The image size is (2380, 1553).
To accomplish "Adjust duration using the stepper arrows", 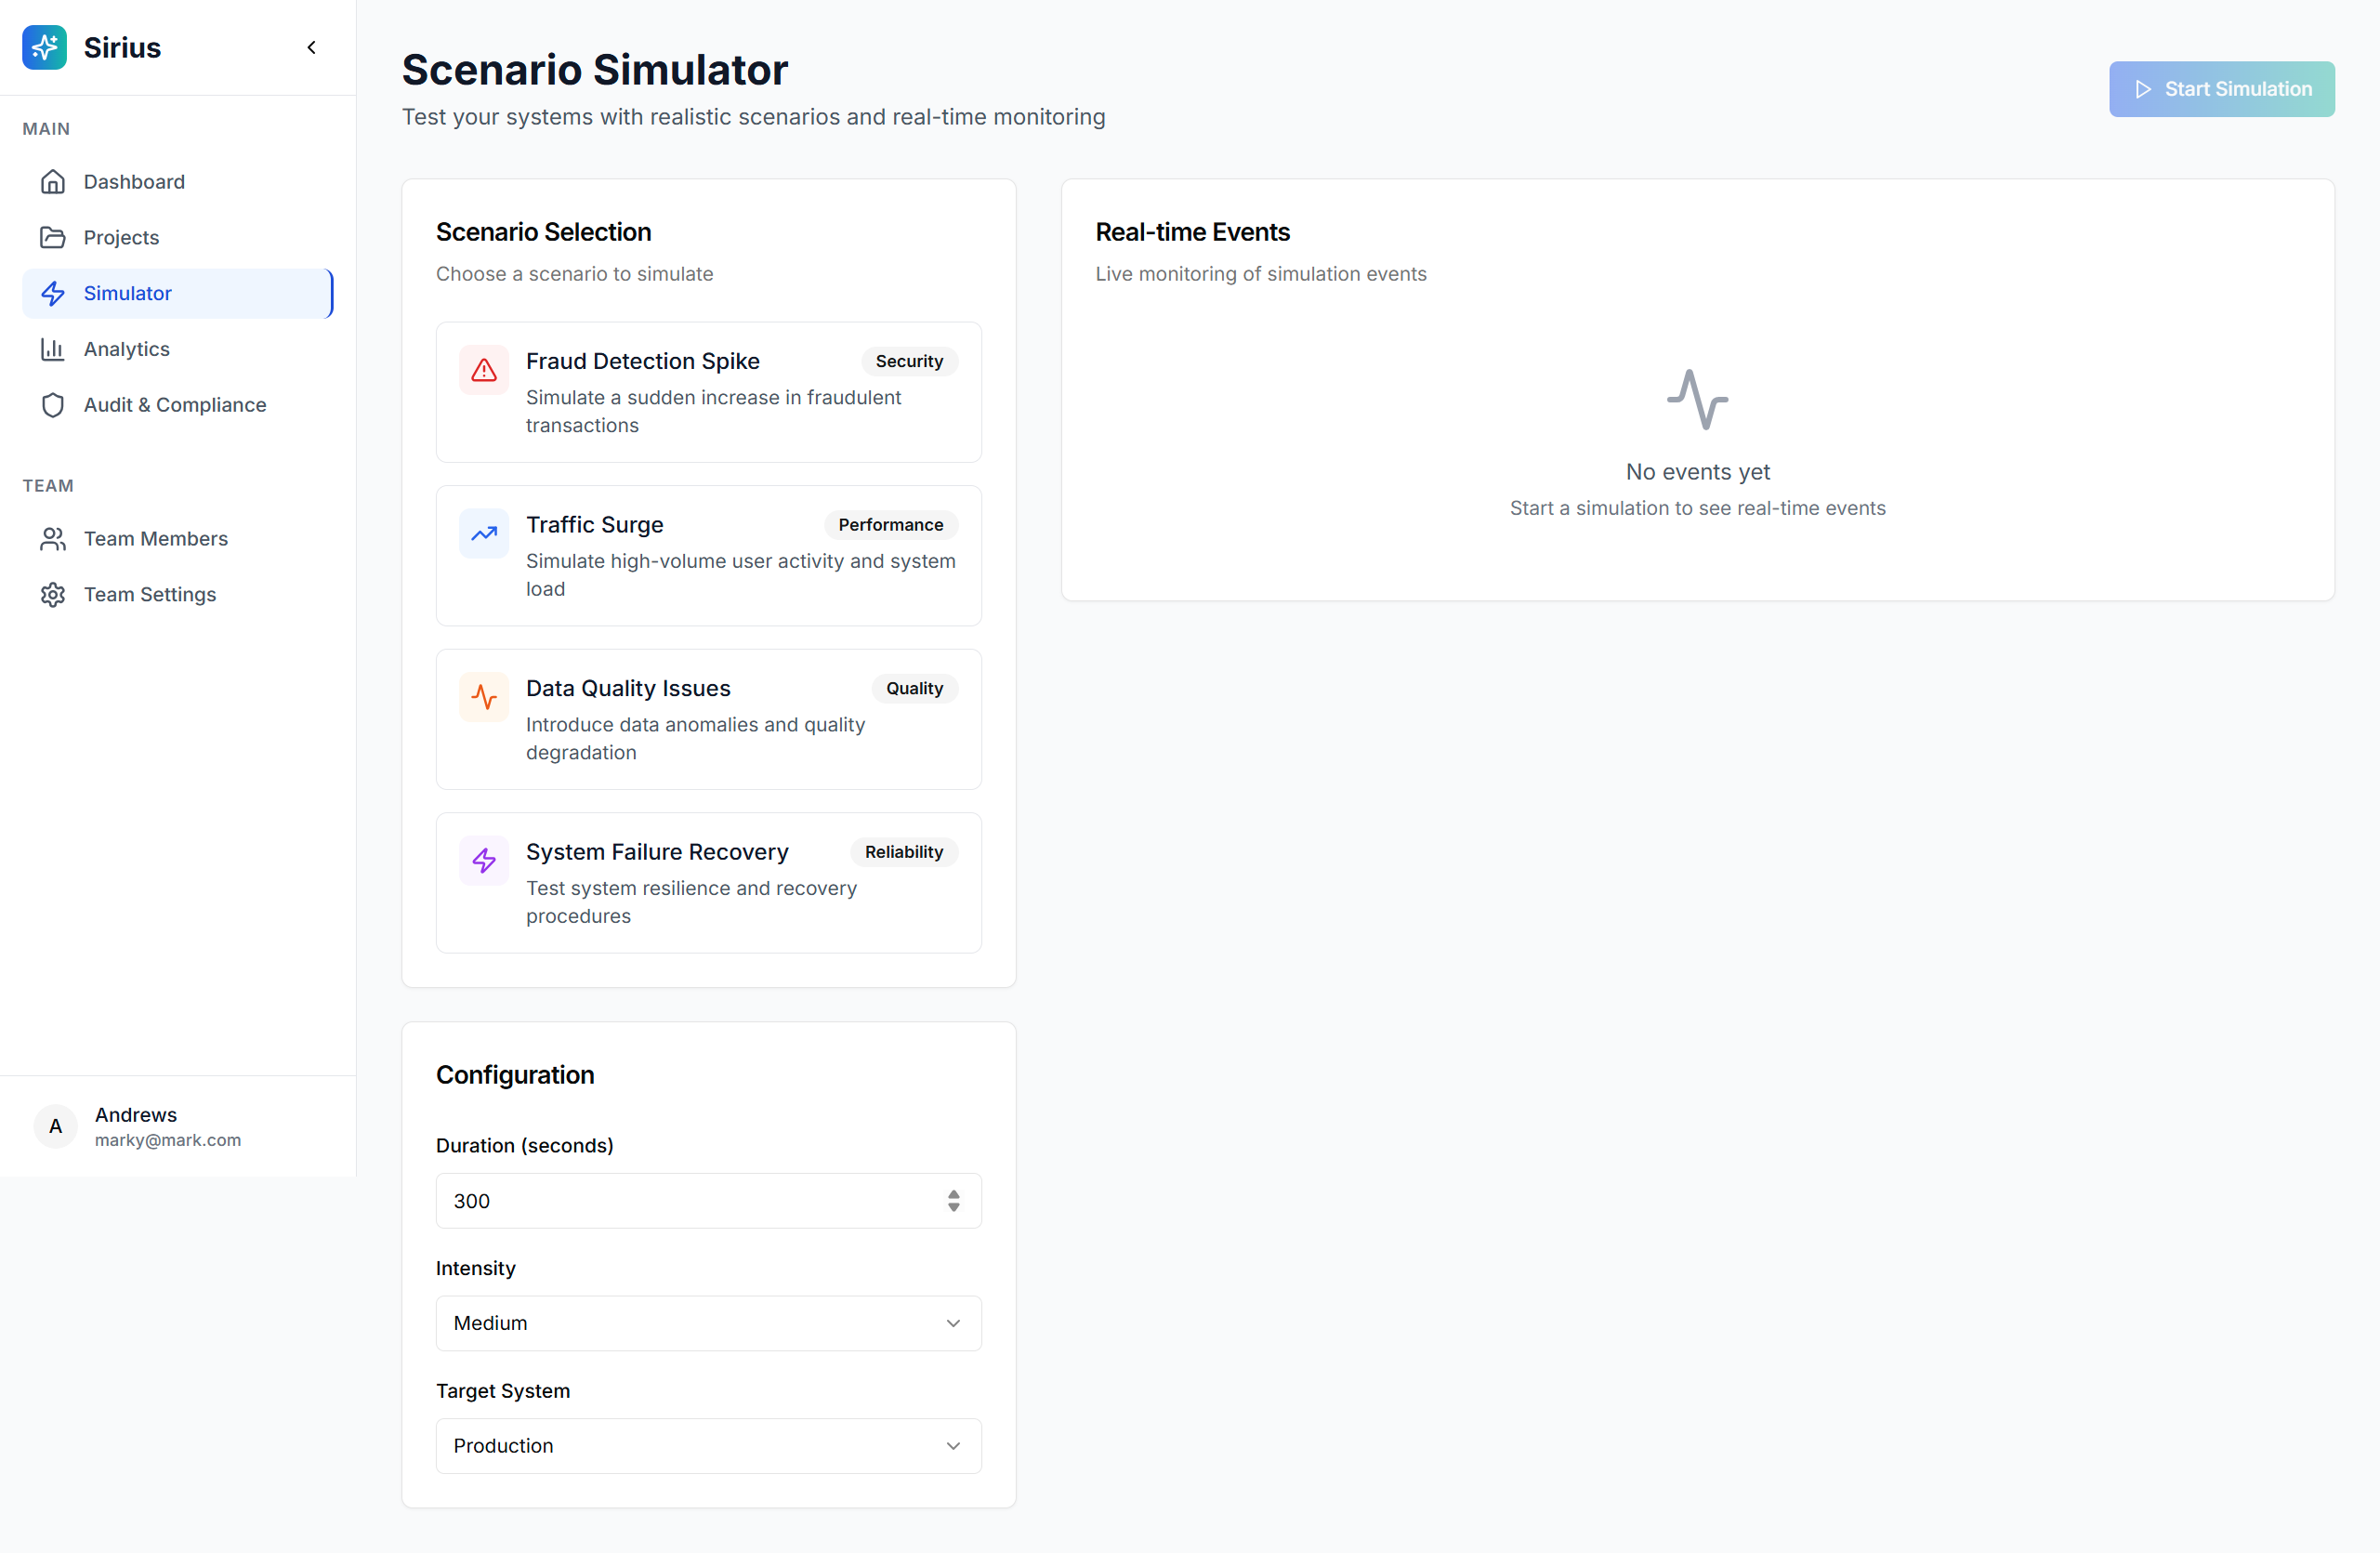I will tap(953, 1201).
